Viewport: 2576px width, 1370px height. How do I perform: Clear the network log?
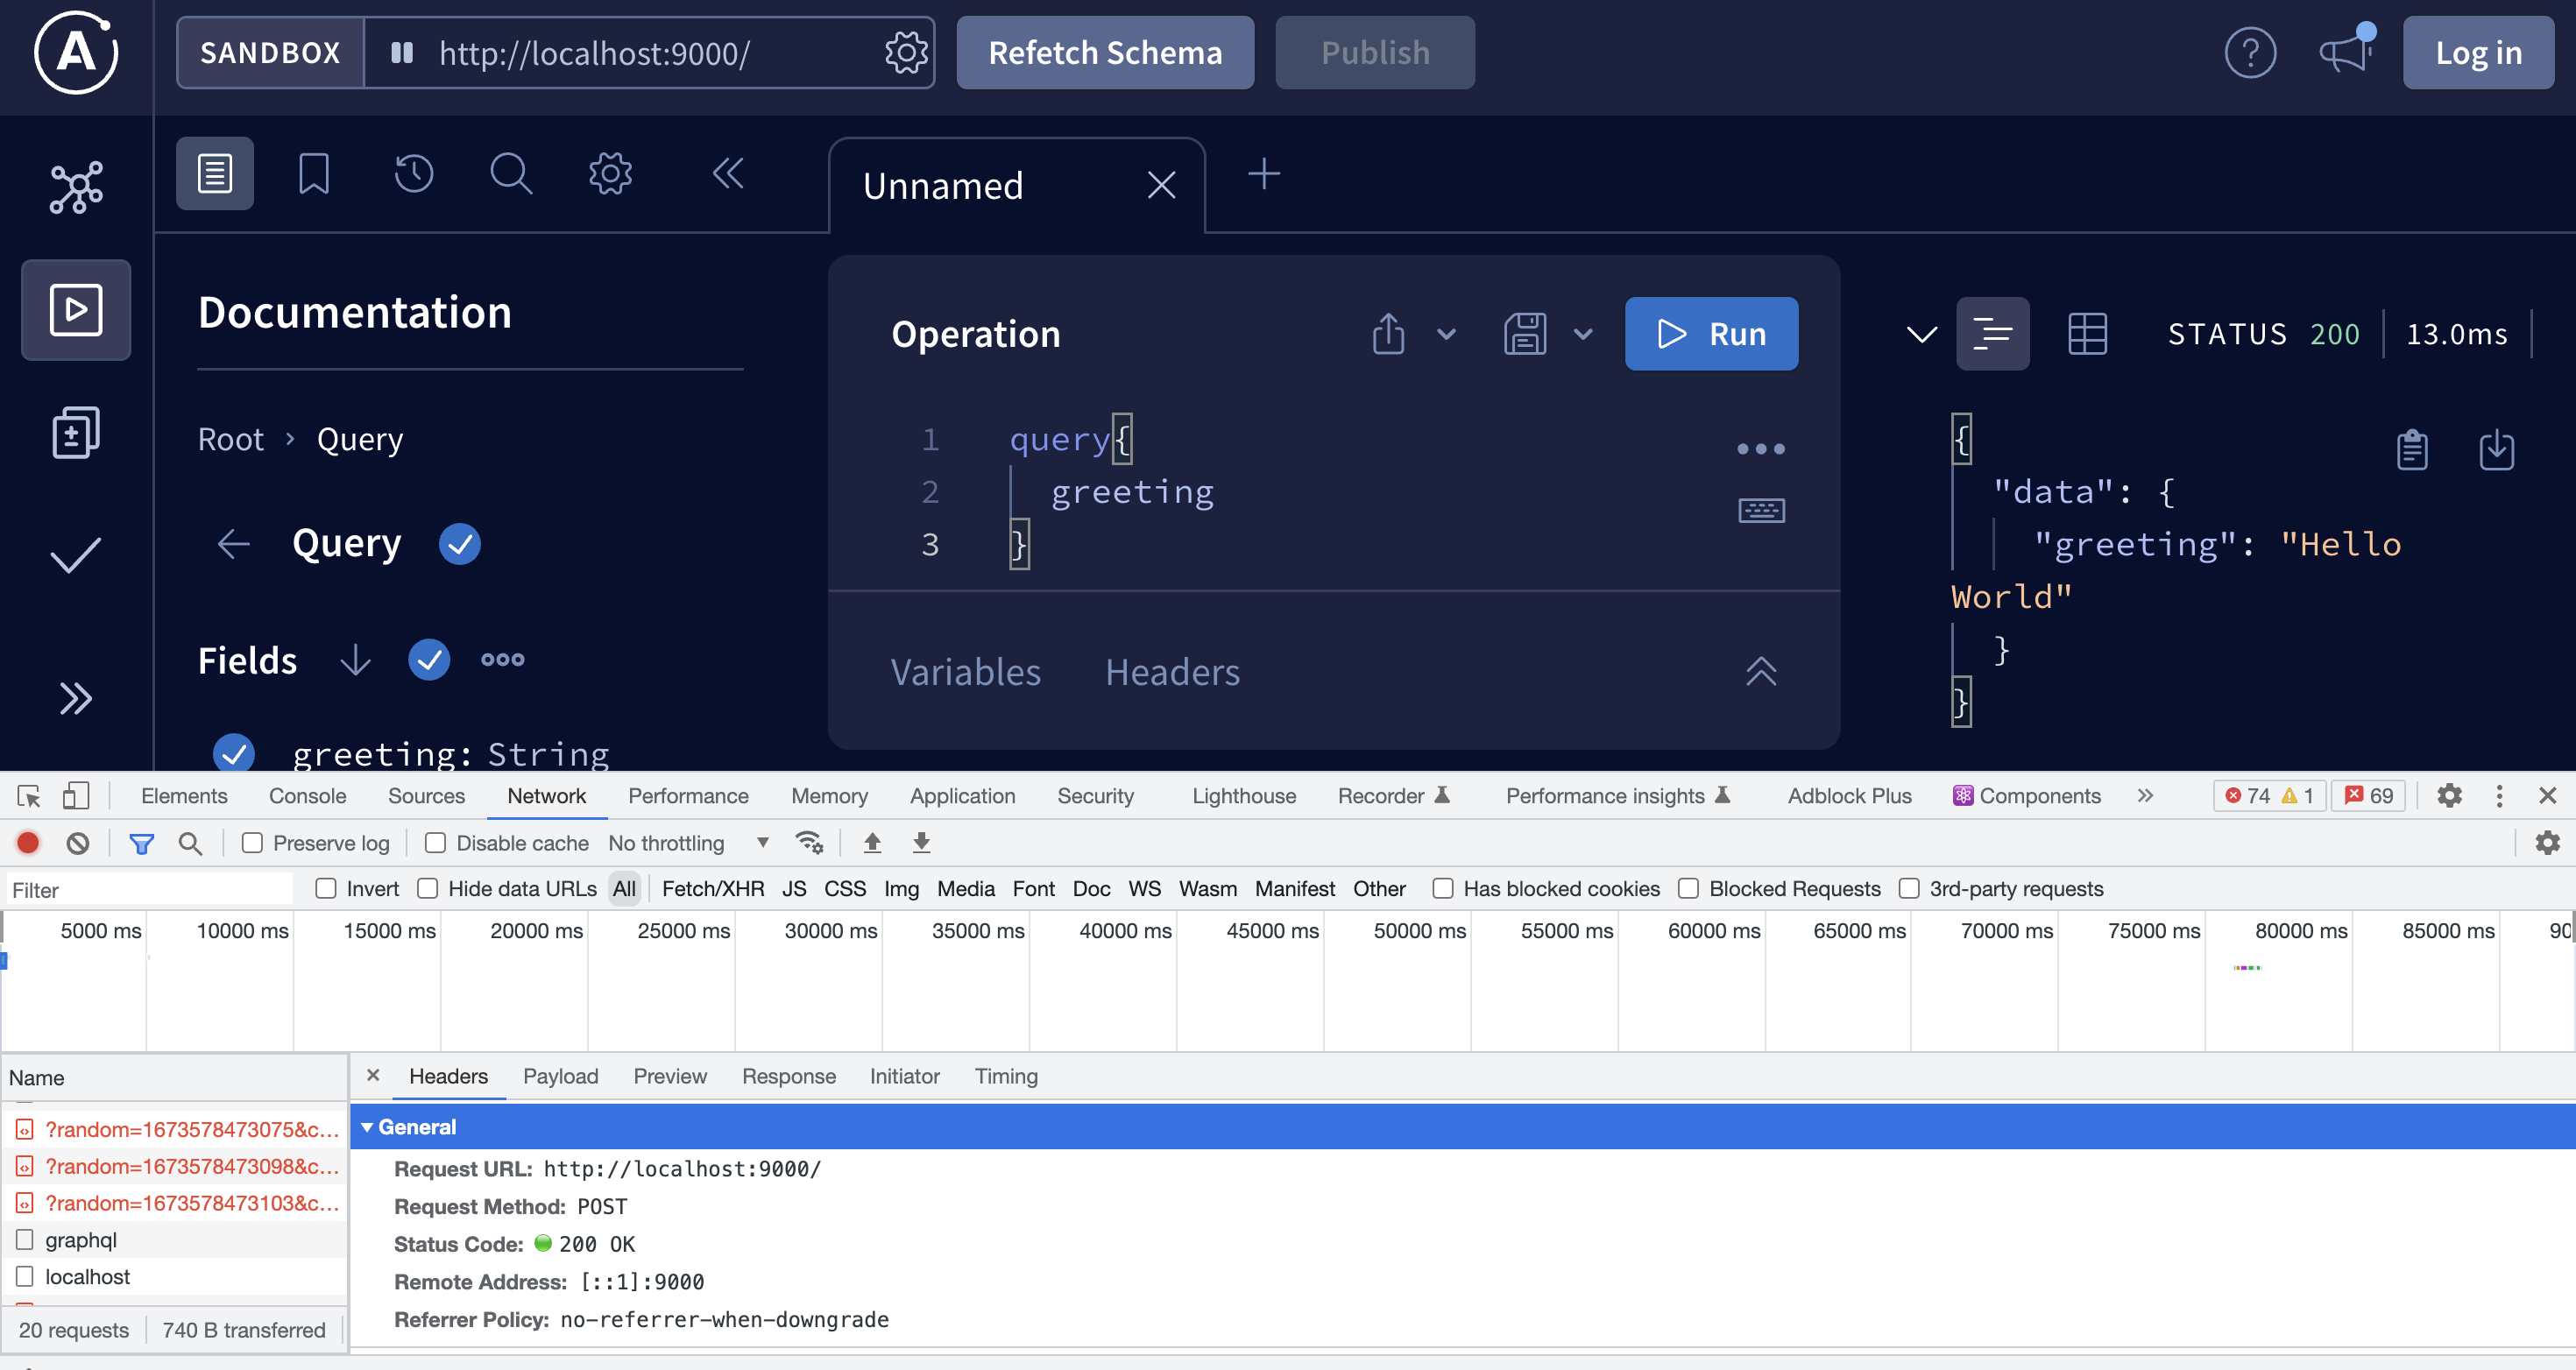pos(78,843)
